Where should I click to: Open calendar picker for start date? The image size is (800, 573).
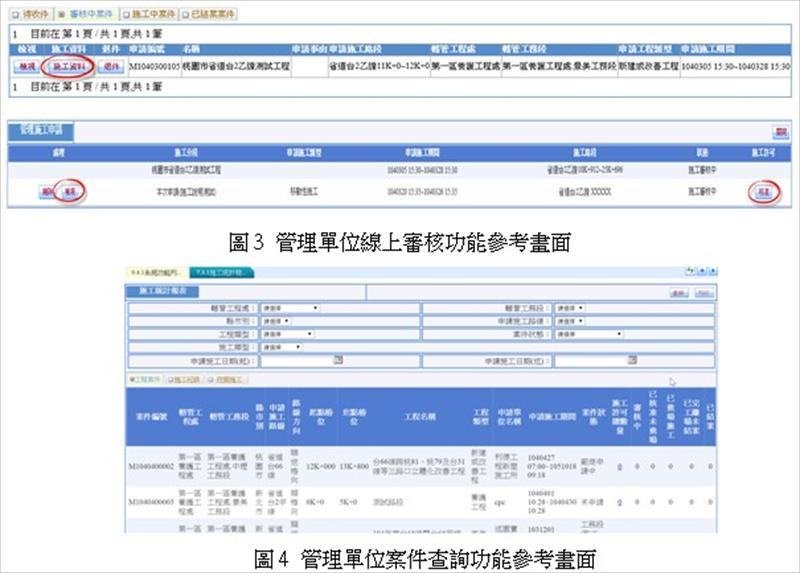[338, 360]
